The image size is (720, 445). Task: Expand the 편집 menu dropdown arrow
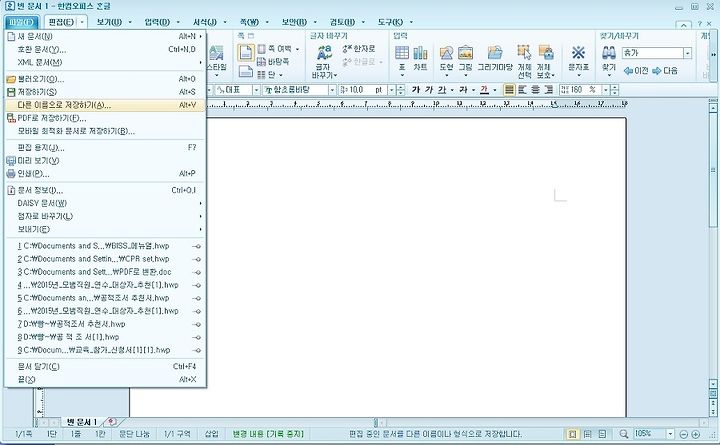[82, 22]
